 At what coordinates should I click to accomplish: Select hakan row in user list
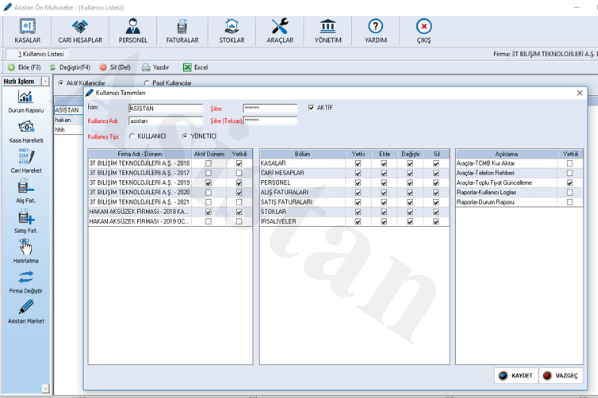(x=69, y=120)
